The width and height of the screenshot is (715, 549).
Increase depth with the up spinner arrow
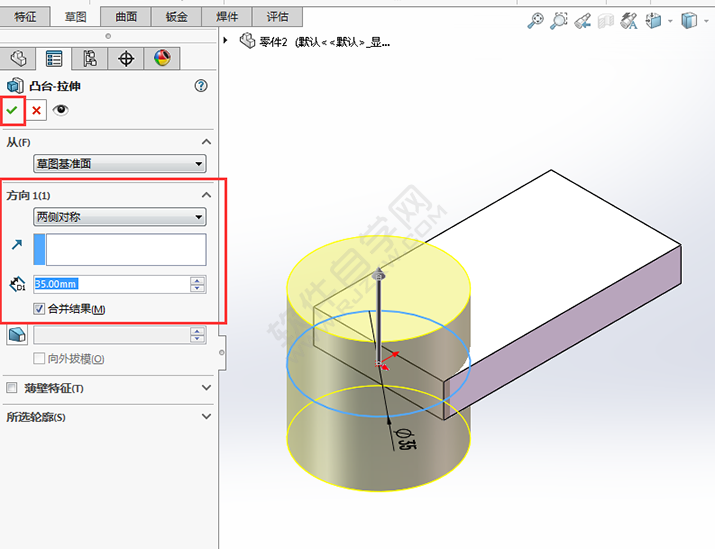(x=197, y=280)
